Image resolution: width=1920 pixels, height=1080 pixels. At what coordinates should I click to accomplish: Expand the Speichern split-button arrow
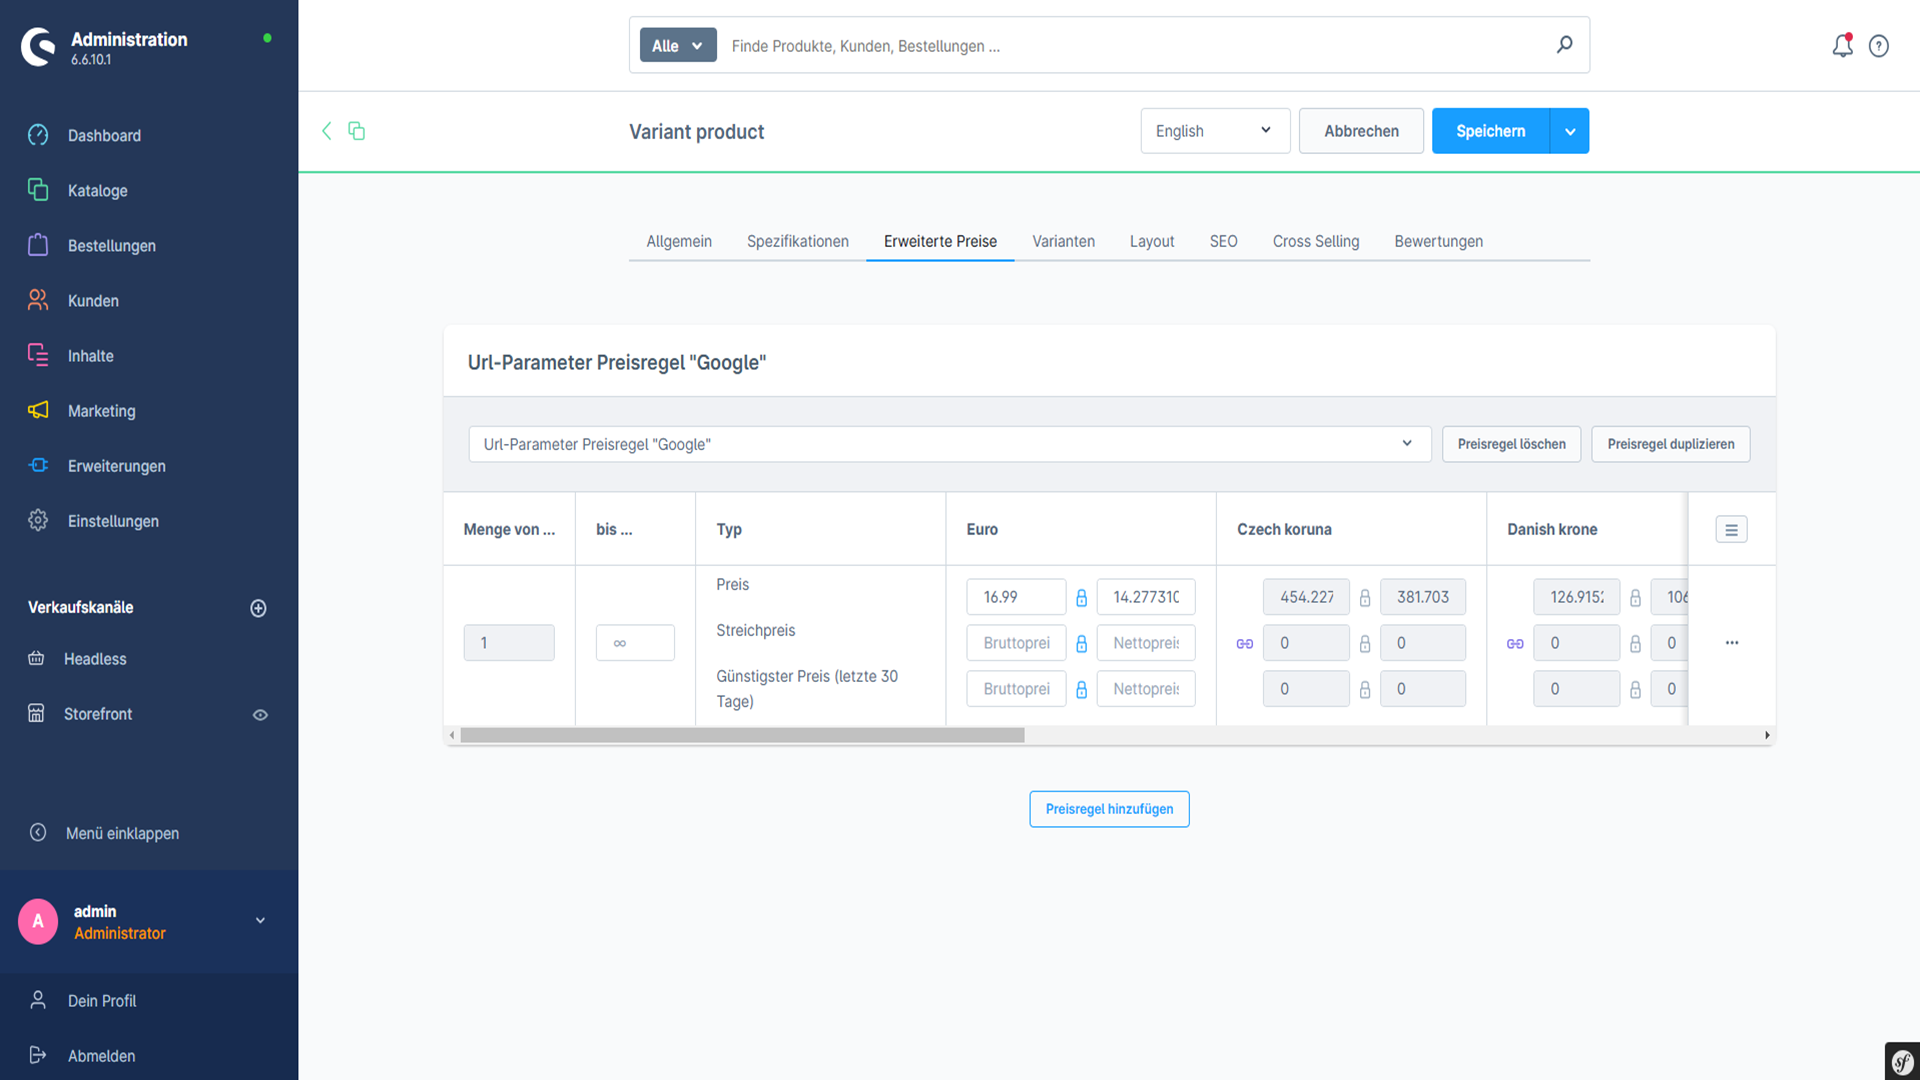1570,131
